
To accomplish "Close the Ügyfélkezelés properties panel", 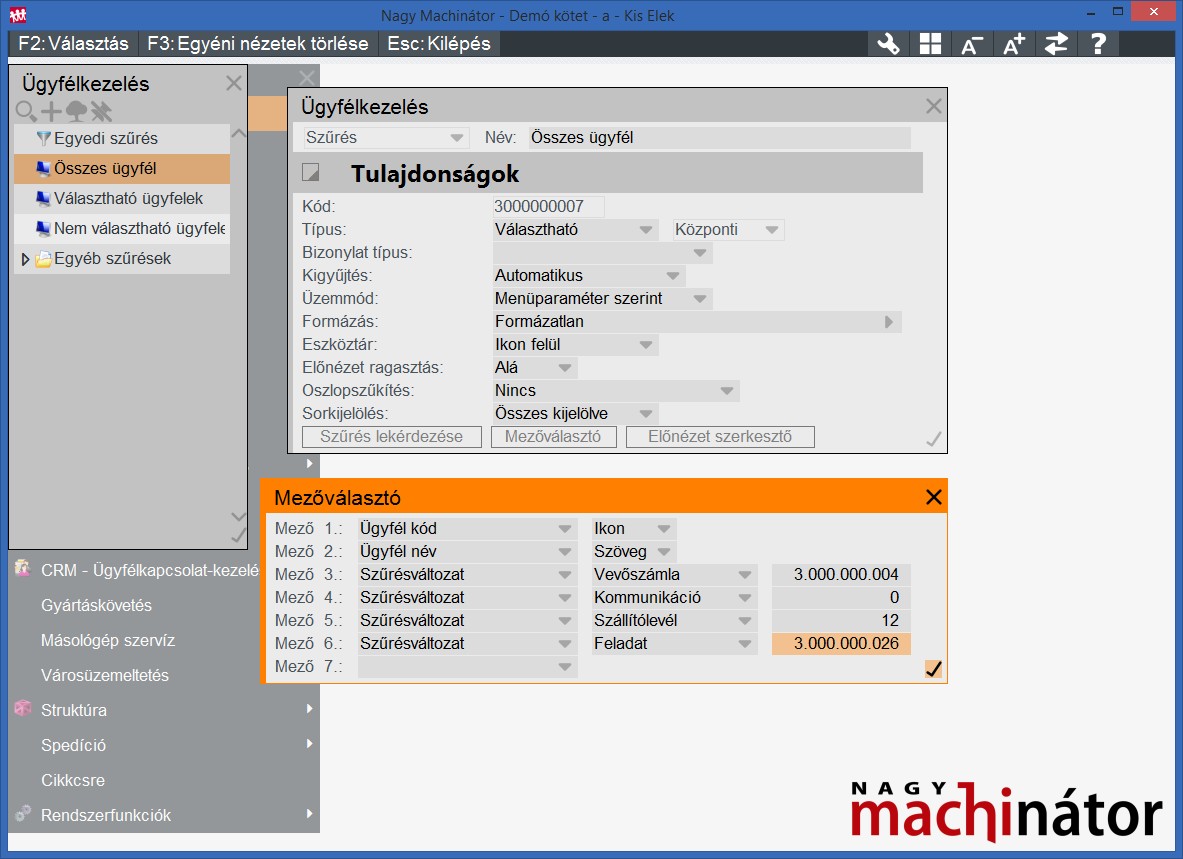I will [x=933, y=106].
